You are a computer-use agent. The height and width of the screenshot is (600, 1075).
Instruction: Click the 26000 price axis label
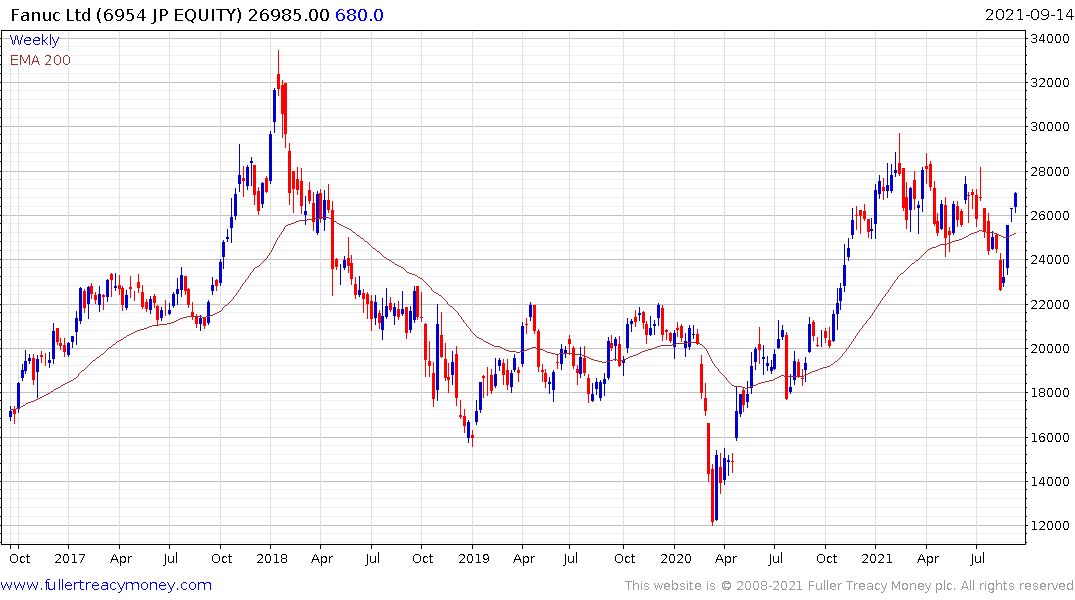[1049, 215]
